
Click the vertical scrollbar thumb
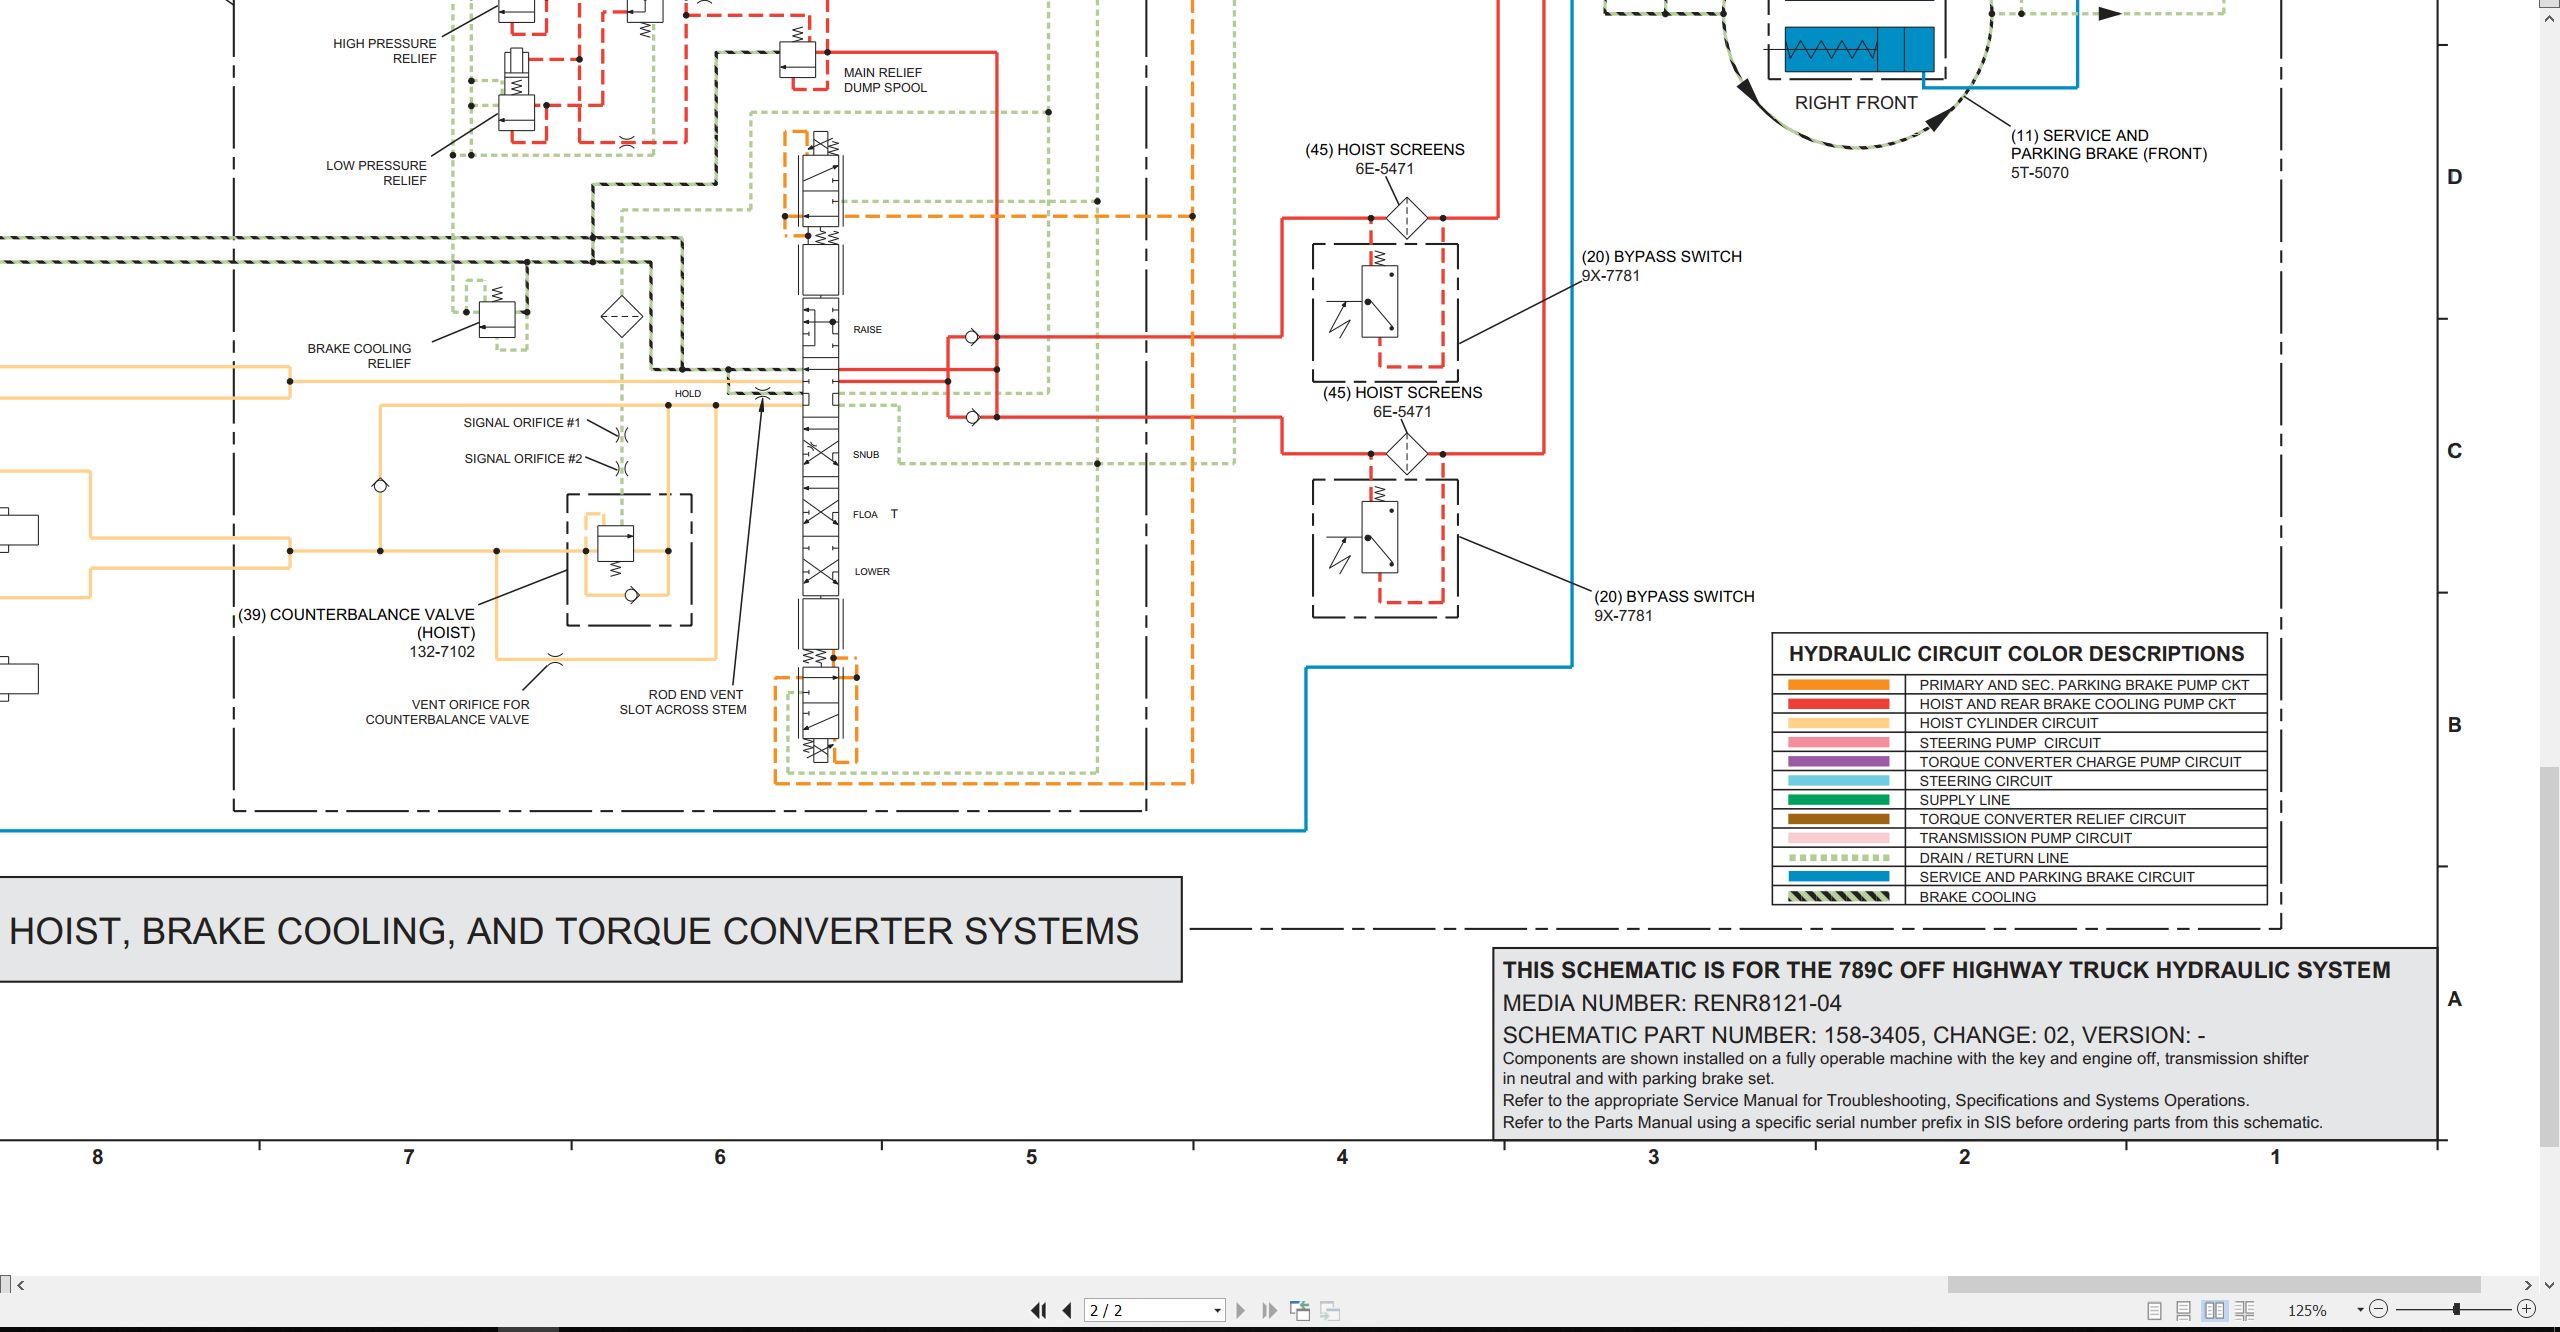coord(2549,956)
